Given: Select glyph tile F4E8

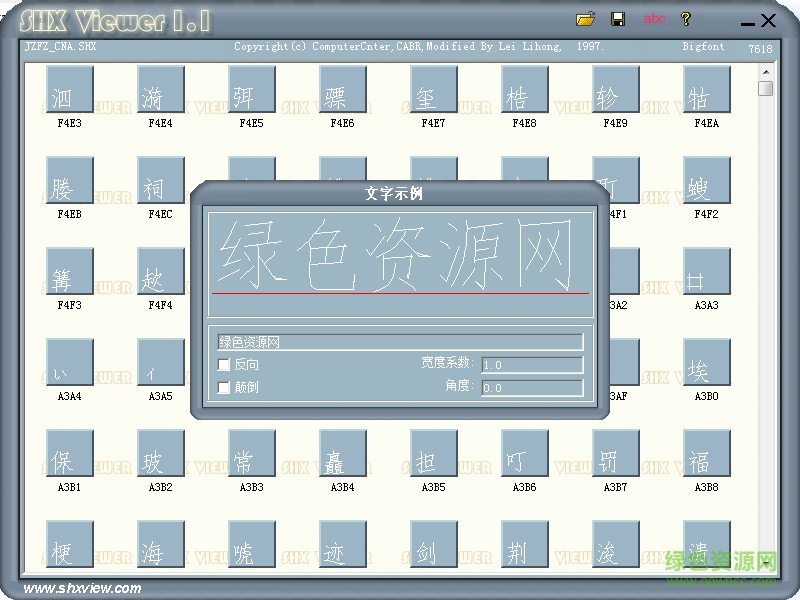Looking at the screenshot, I should pyautogui.click(x=525, y=90).
